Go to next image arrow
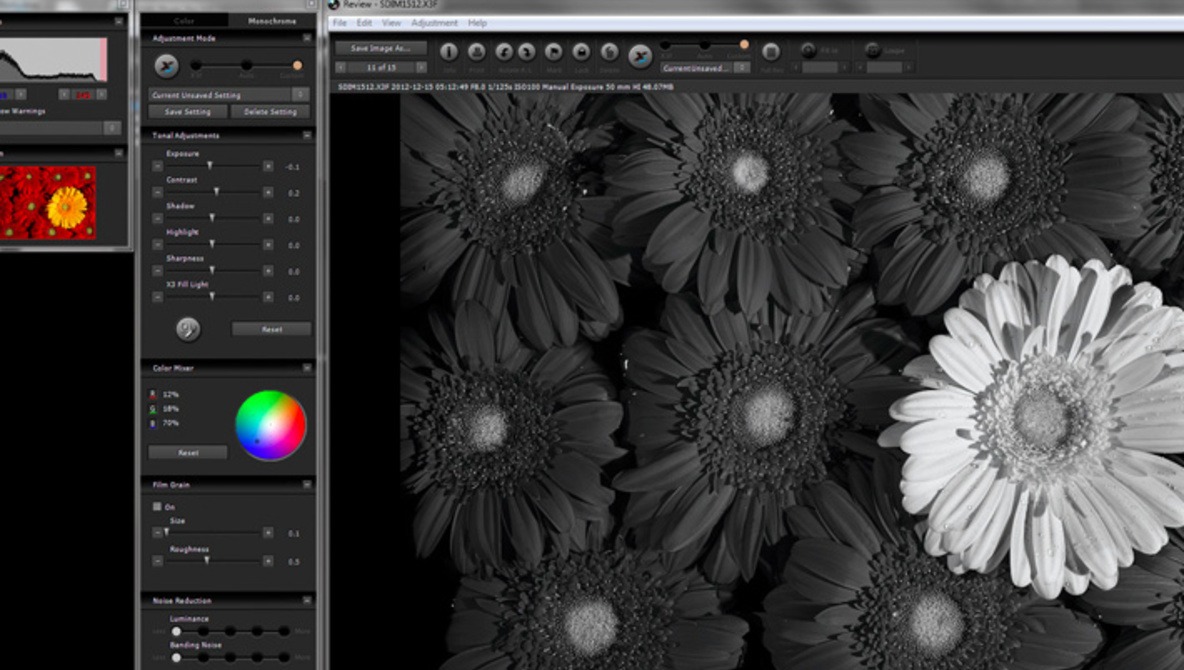The image size is (1184, 670). [421, 67]
